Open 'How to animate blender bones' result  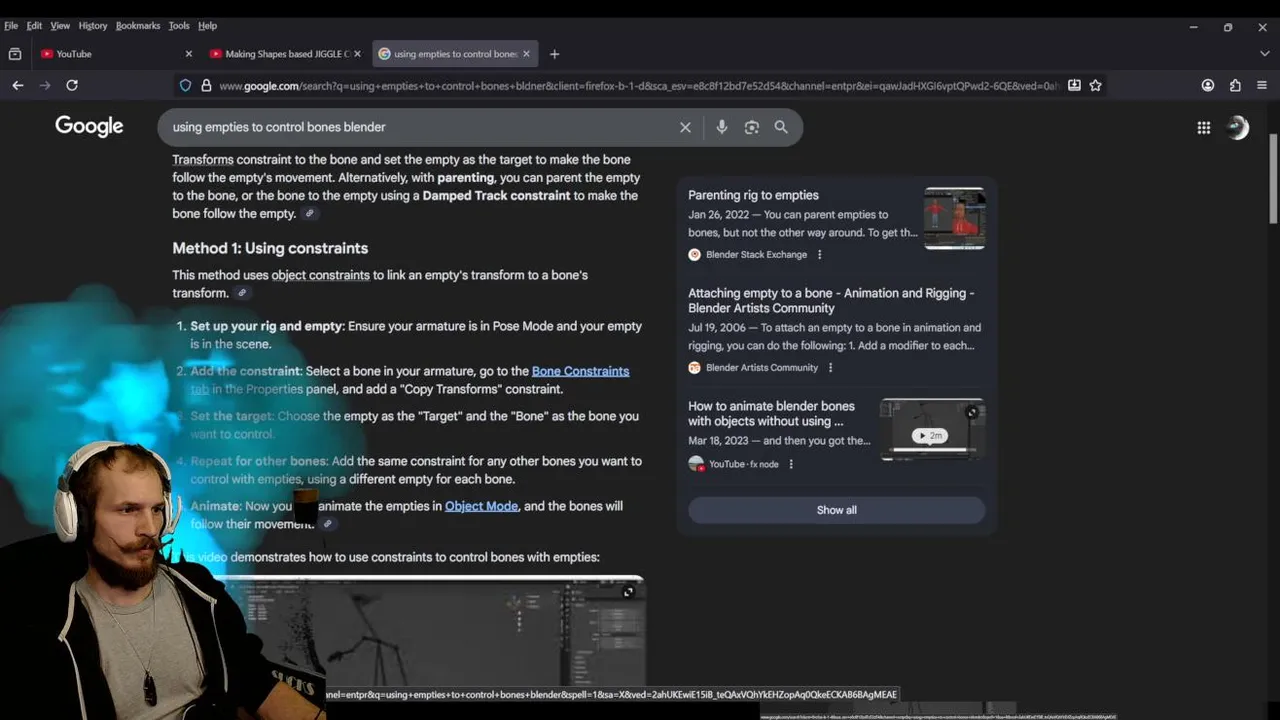pyautogui.click(x=771, y=414)
